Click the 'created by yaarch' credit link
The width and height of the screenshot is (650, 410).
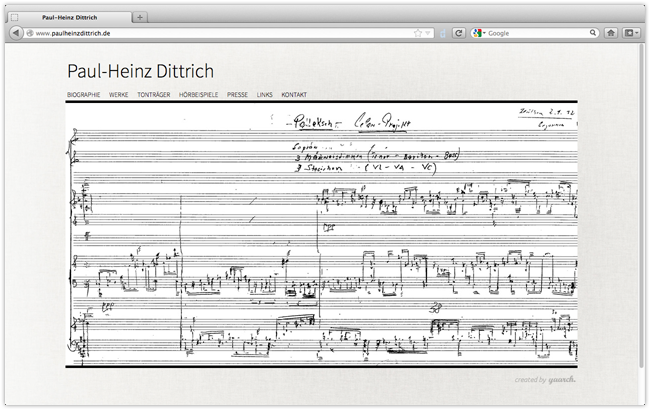545,379
